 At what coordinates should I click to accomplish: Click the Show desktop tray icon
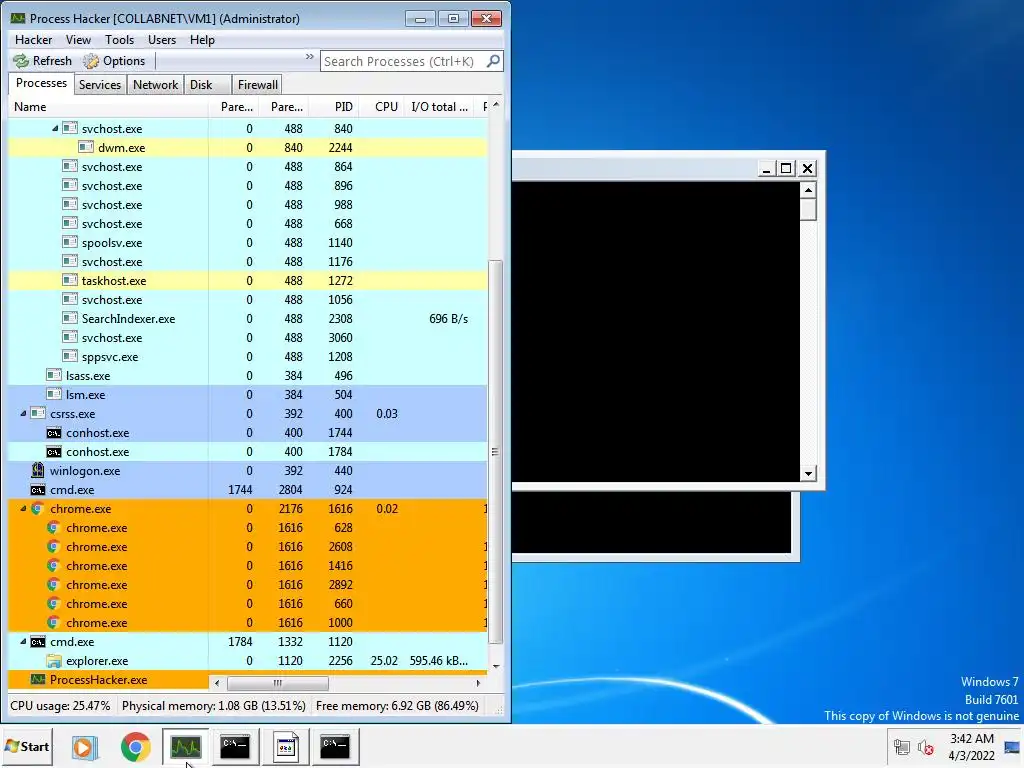tap(1012, 746)
